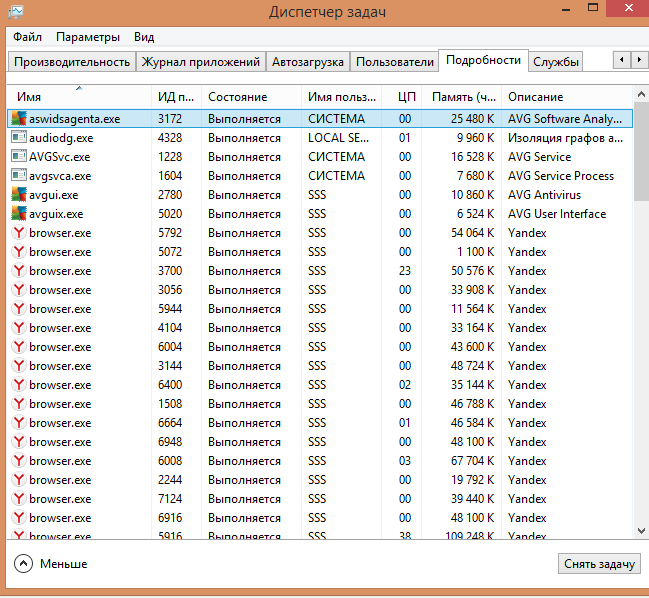Click the avgui.exe AVG icon
Screen dimensions: 649x598
(x=19, y=194)
